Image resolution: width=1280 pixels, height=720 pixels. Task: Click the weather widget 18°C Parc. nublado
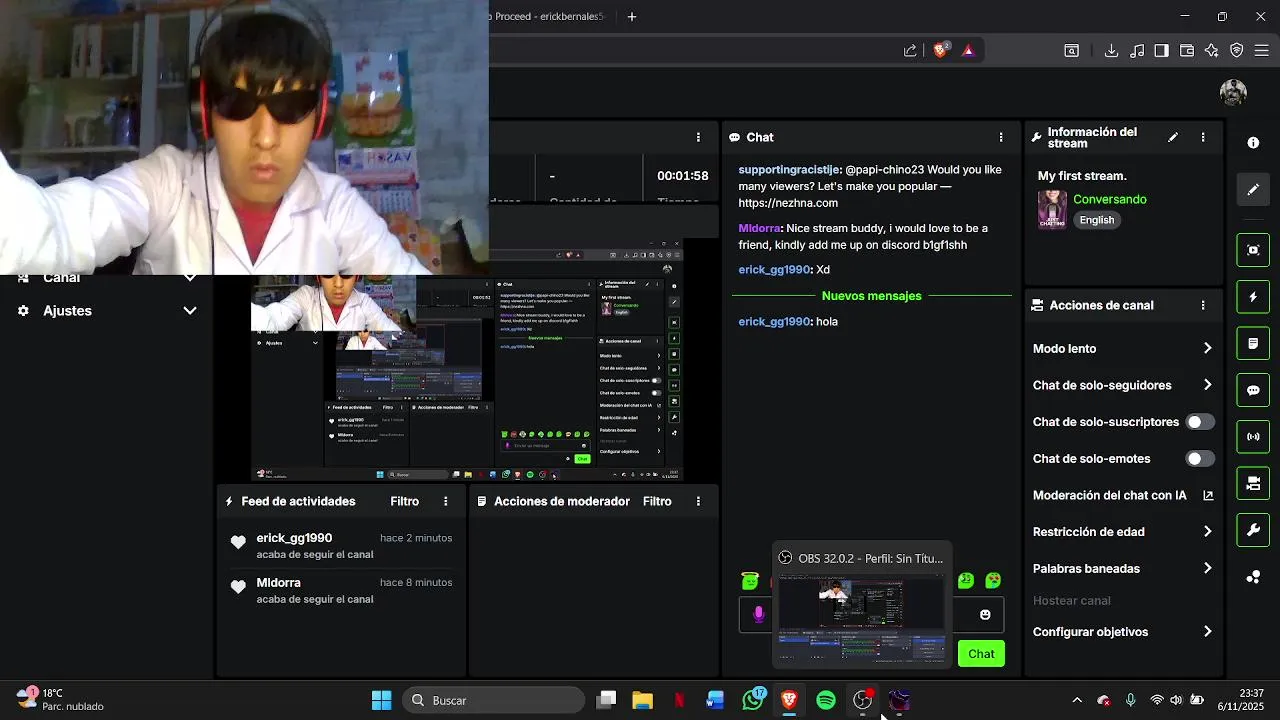pos(60,699)
